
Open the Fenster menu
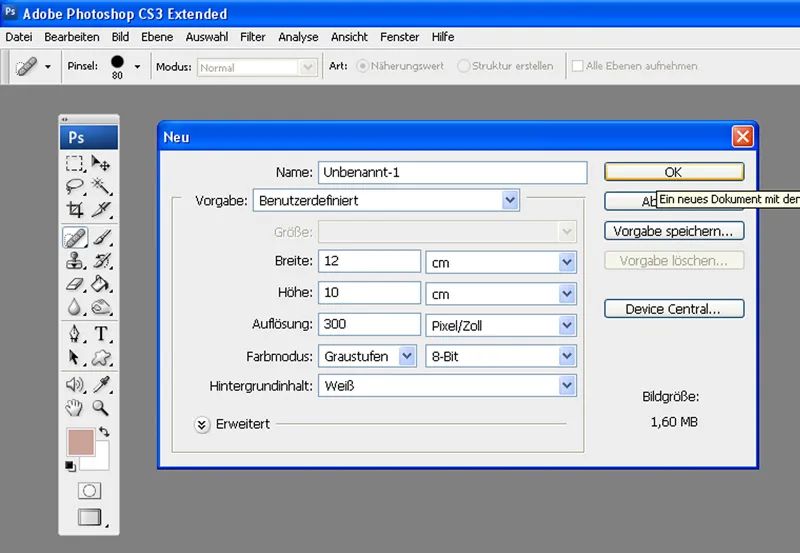[x=399, y=37]
